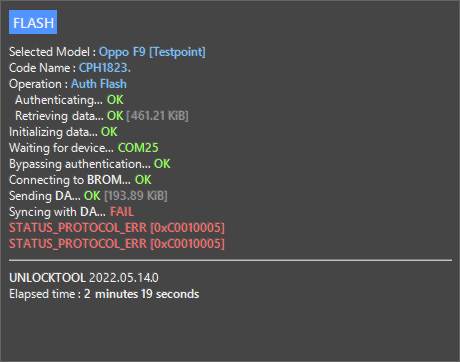Click the Initializing data OK line

63,132
